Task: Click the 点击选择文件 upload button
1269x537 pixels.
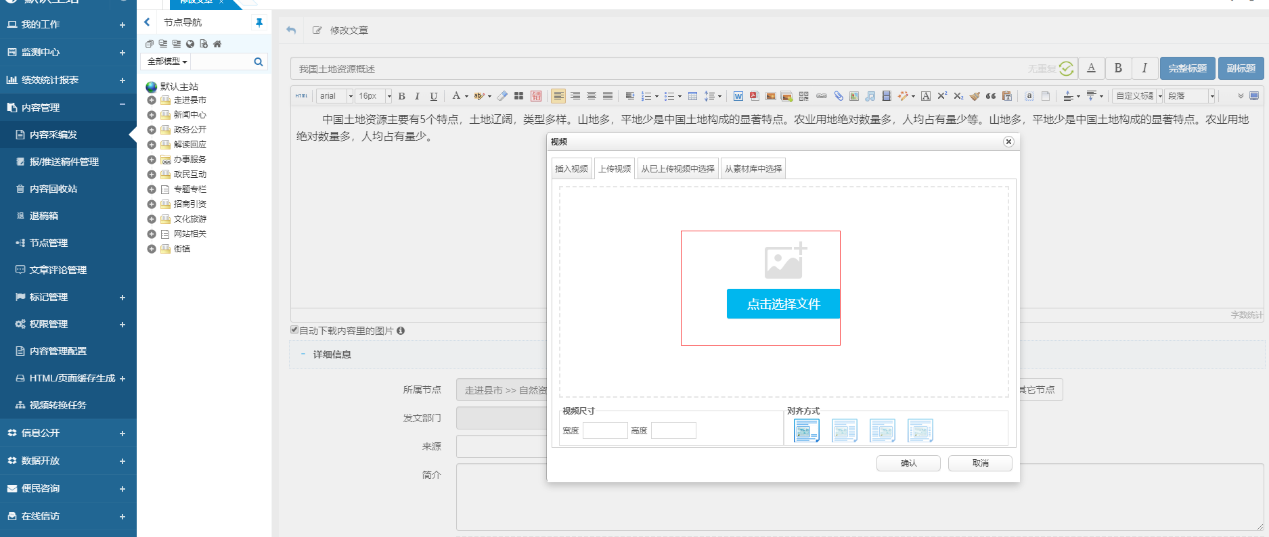Action: tap(783, 304)
